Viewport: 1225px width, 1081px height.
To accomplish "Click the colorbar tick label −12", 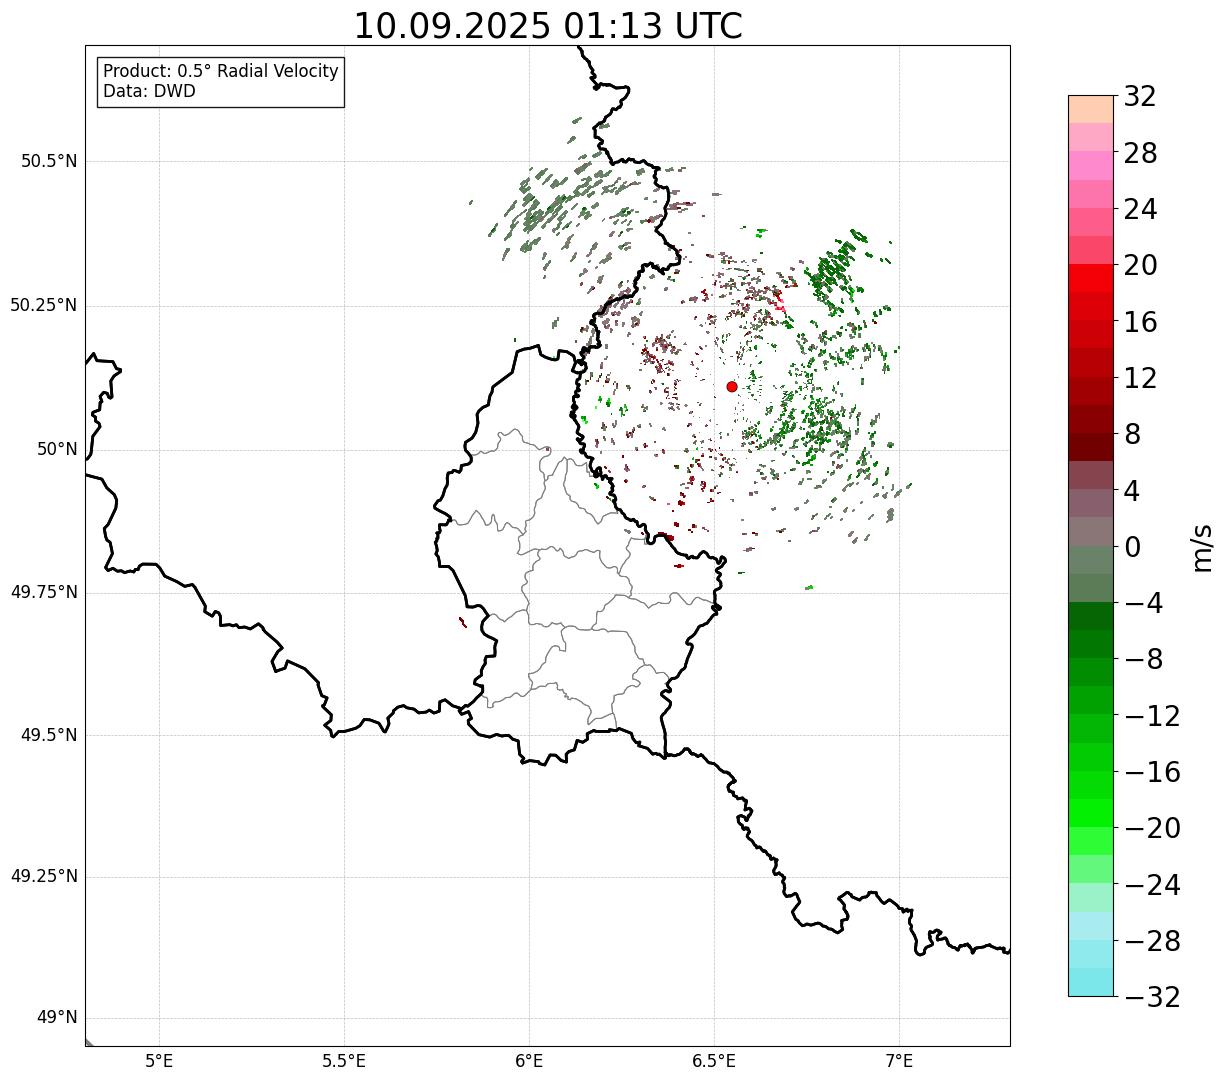I will 1152,715.
